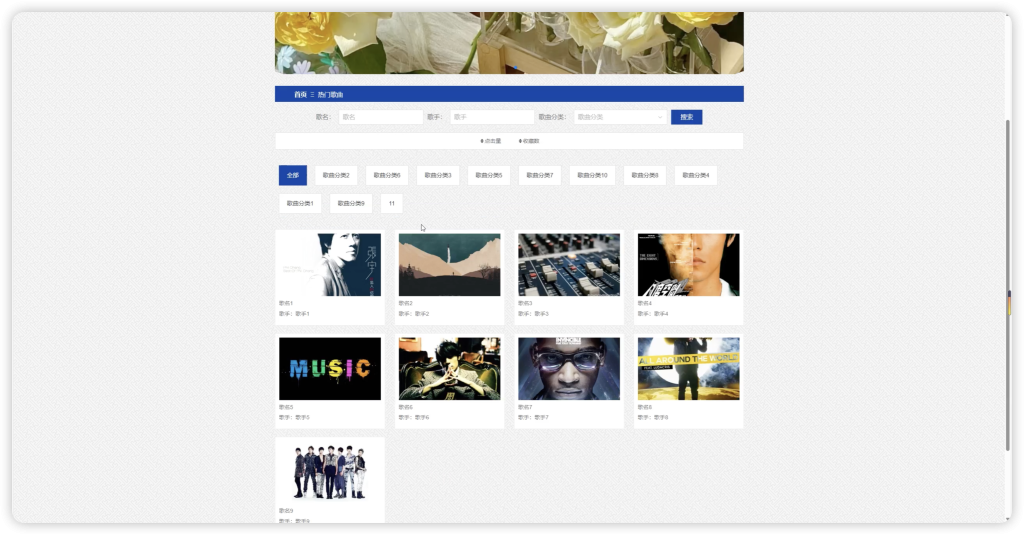Open the colorful MUSIC cover for 歌名5
The height and width of the screenshot is (535, 1024).
point(330,368)
